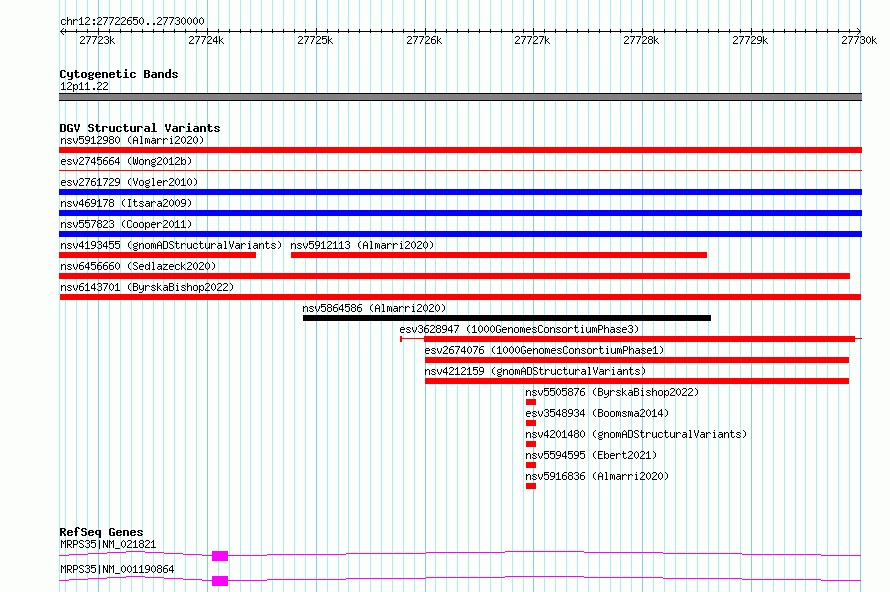This screenshot has height=592, width=890.
Task: Click the 27724k ruler tick label
Action: tap(206, 40)
